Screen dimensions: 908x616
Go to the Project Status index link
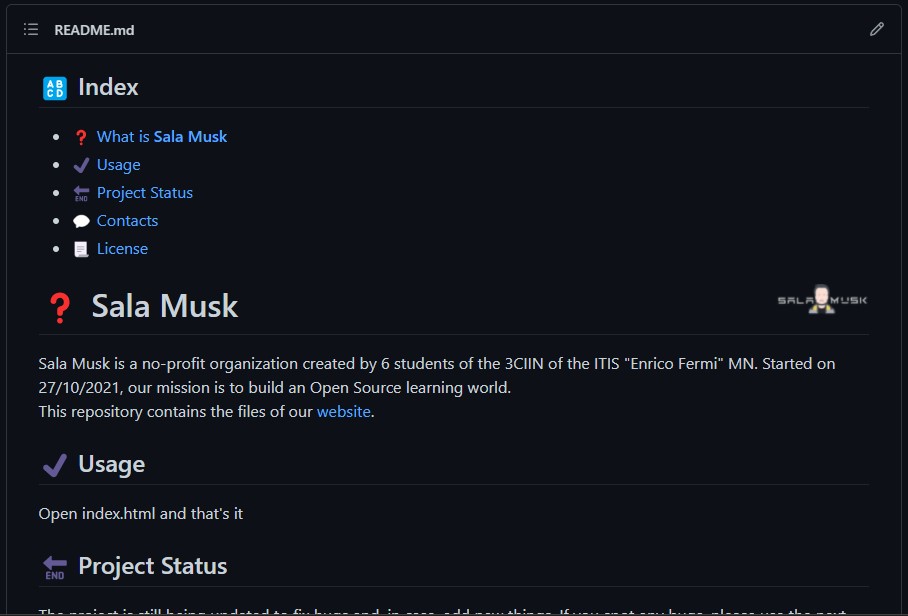145,193
